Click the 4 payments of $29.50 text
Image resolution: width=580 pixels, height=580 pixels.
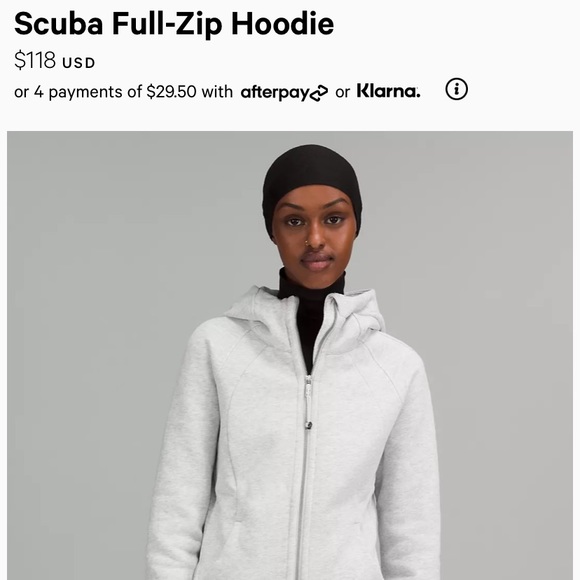click(x=115, y=92)
